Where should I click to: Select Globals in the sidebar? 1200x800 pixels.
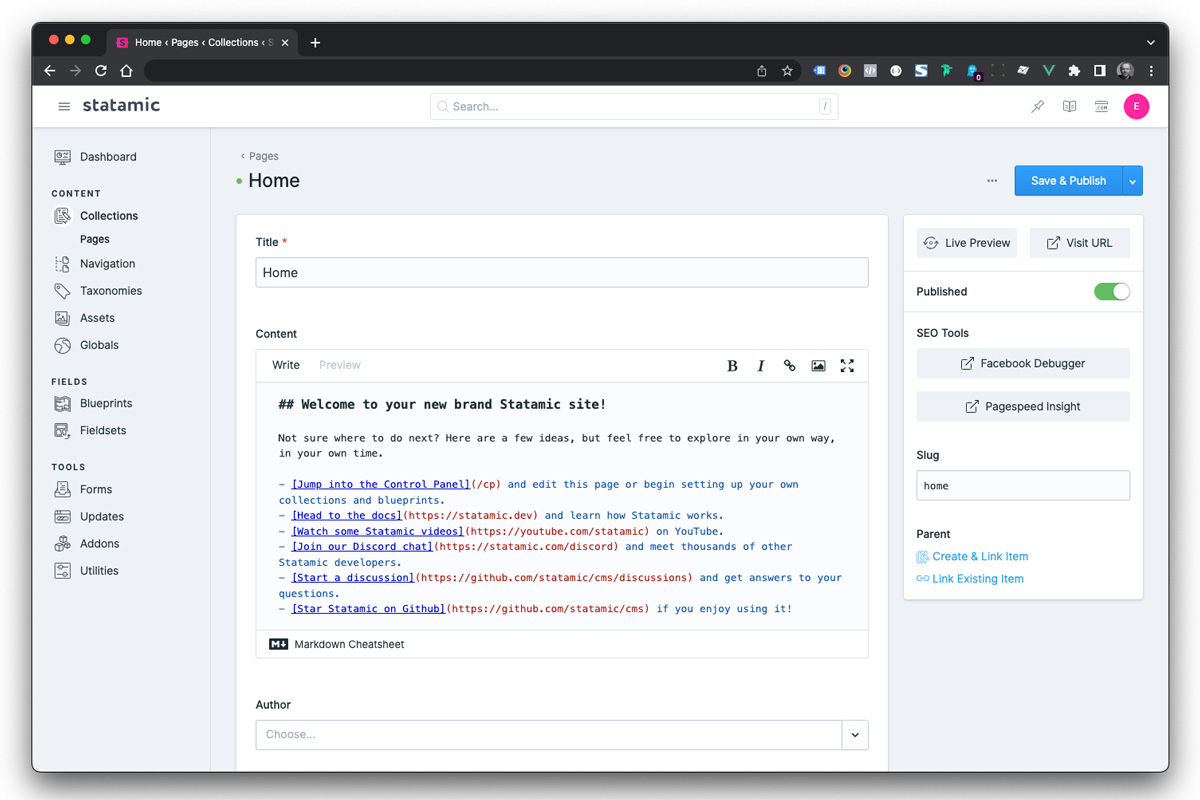click(99, 345)
